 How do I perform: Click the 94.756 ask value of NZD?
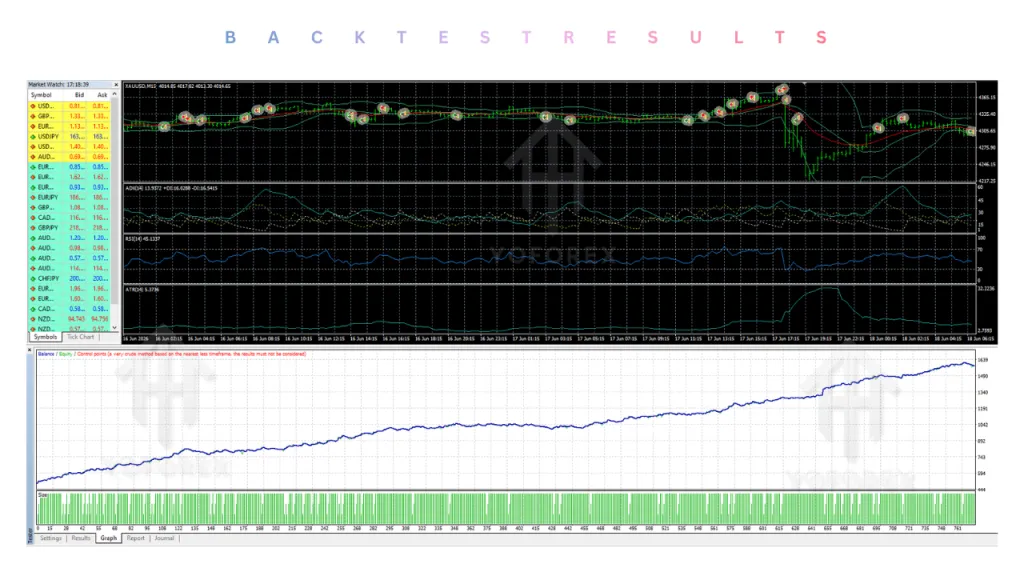(100, 319)
